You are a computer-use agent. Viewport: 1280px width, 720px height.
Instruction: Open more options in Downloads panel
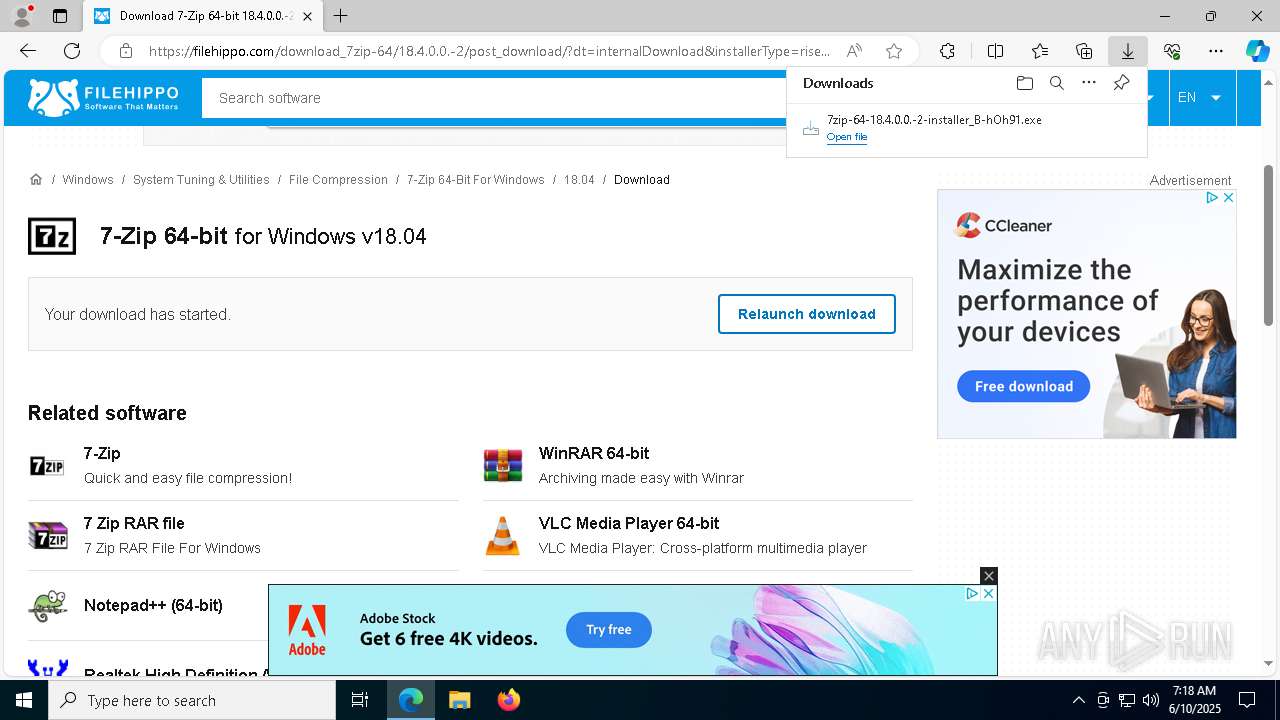pos(1089,83)
